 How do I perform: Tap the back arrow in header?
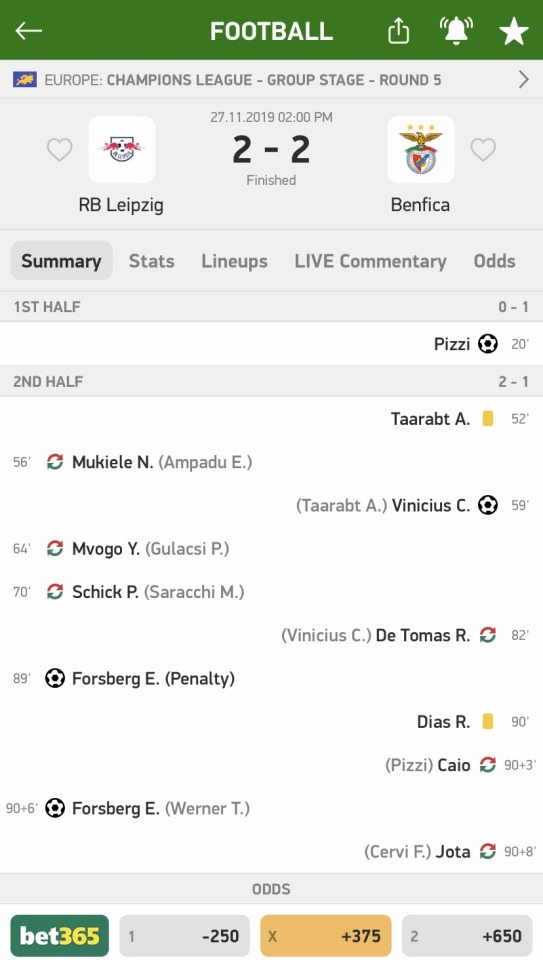29,31
